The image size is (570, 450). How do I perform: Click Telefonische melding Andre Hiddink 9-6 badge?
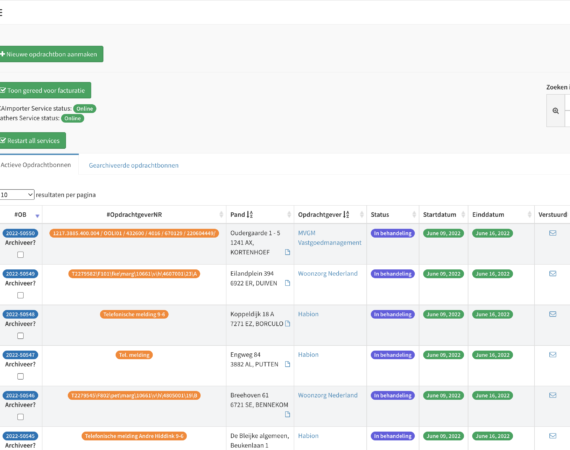tap(134, 436)
